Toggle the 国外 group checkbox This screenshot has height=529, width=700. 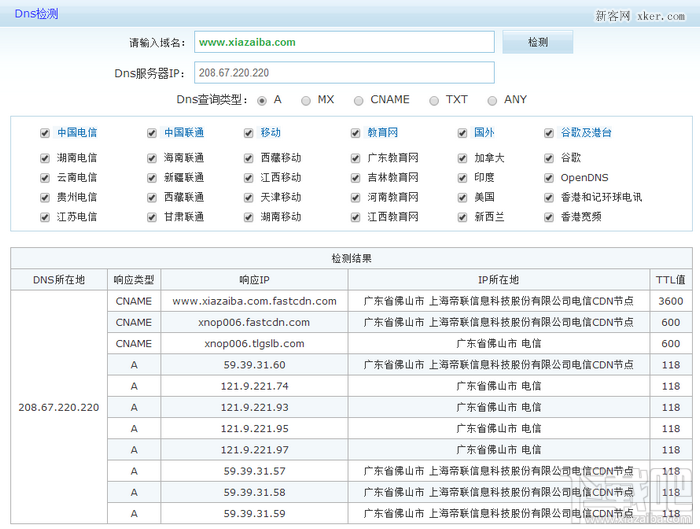(462, 133)
